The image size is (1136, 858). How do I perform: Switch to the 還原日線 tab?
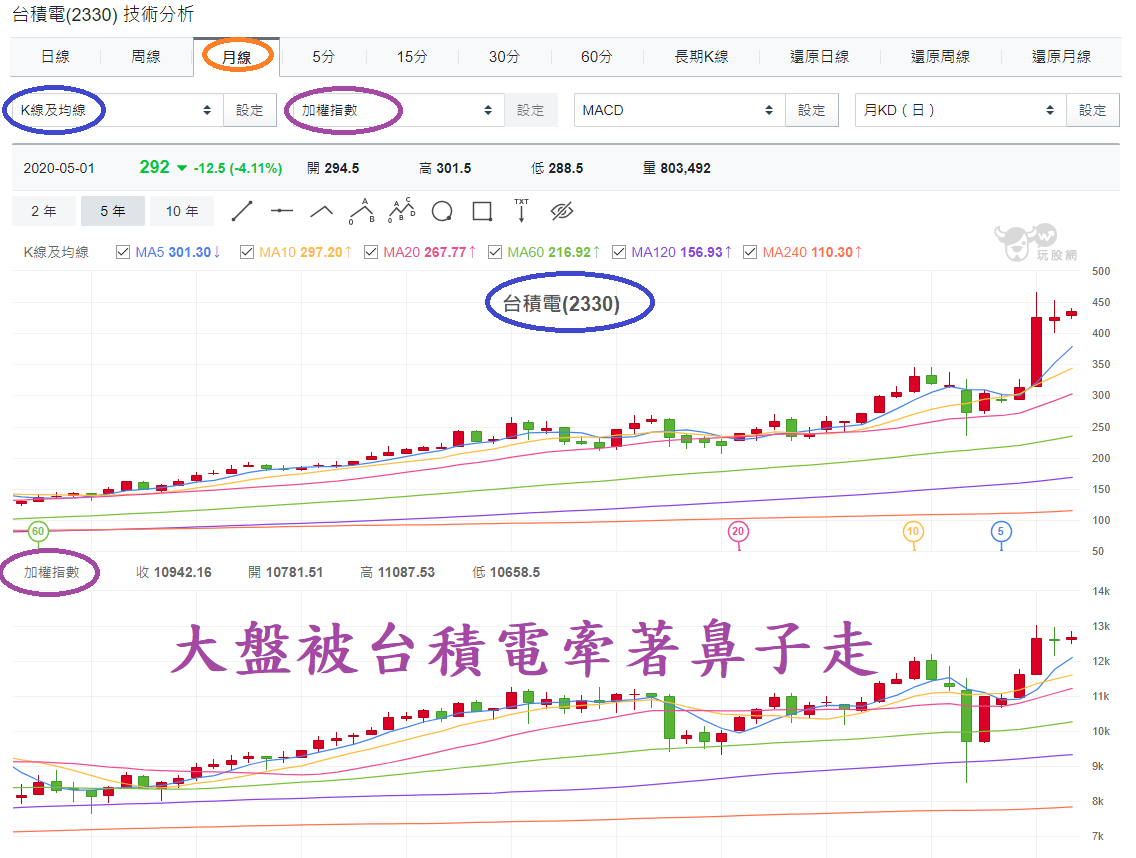coord(819,57)
